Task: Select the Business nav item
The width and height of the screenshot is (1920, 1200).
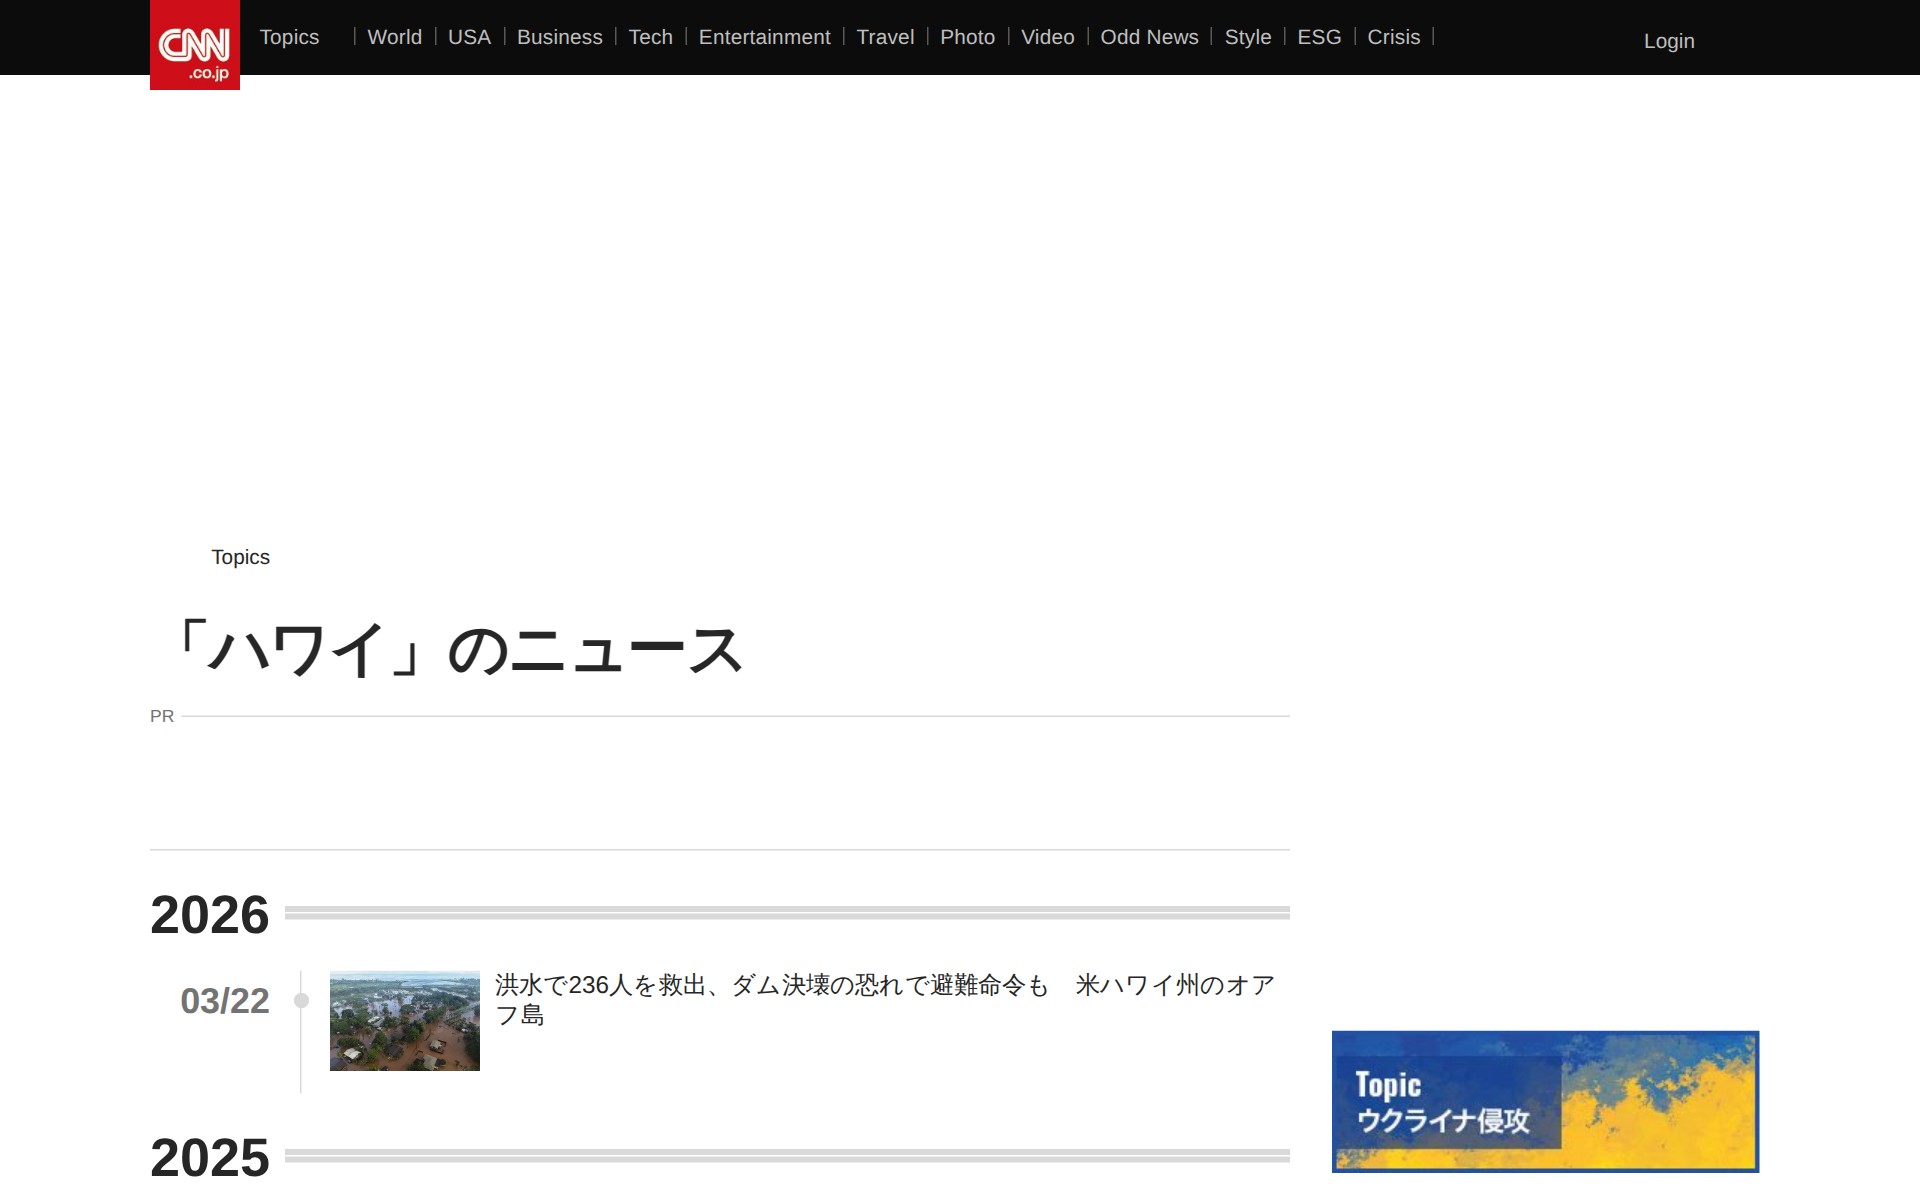Action: [559, 37]
